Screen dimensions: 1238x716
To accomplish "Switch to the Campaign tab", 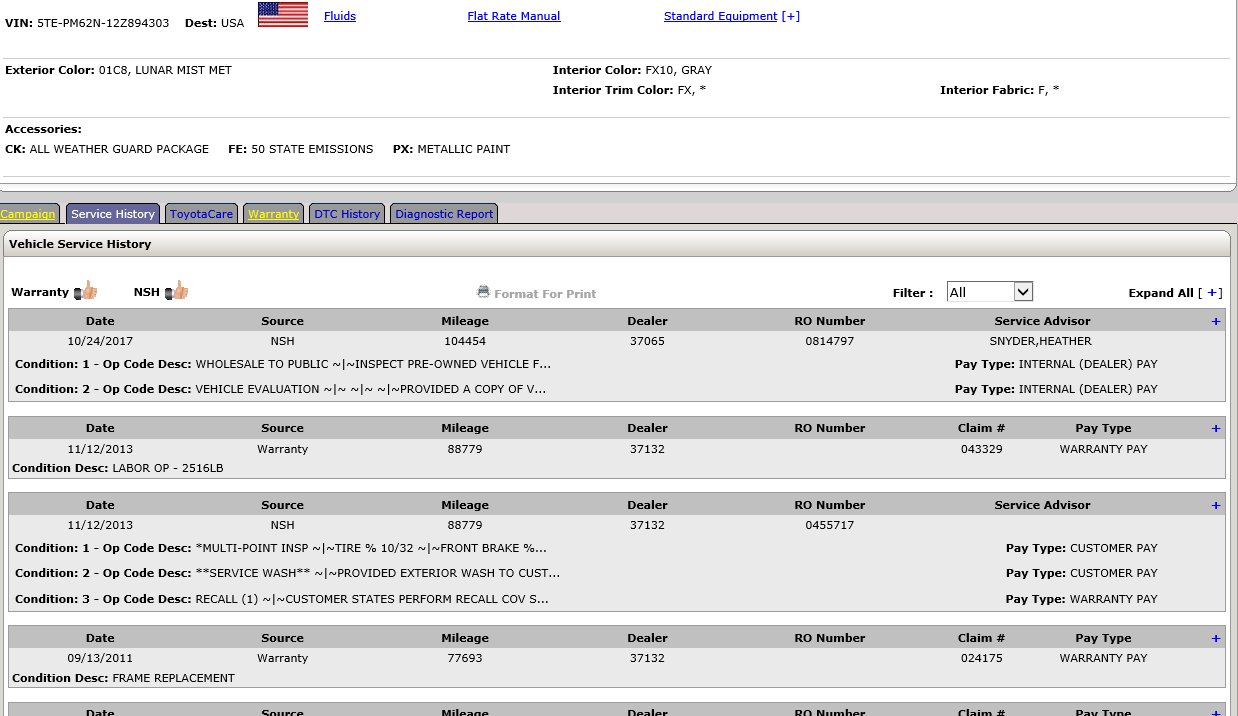I will coord(28,214).
